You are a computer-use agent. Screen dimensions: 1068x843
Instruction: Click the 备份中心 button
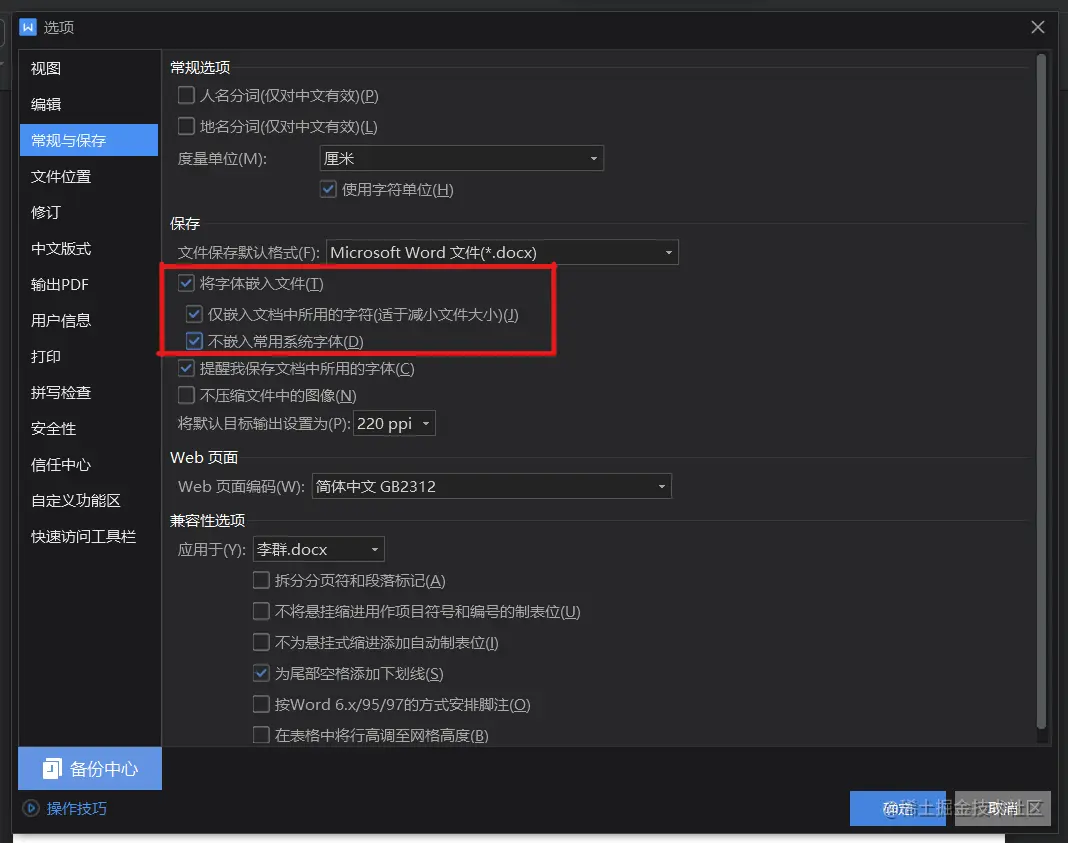tap(90, 768)
